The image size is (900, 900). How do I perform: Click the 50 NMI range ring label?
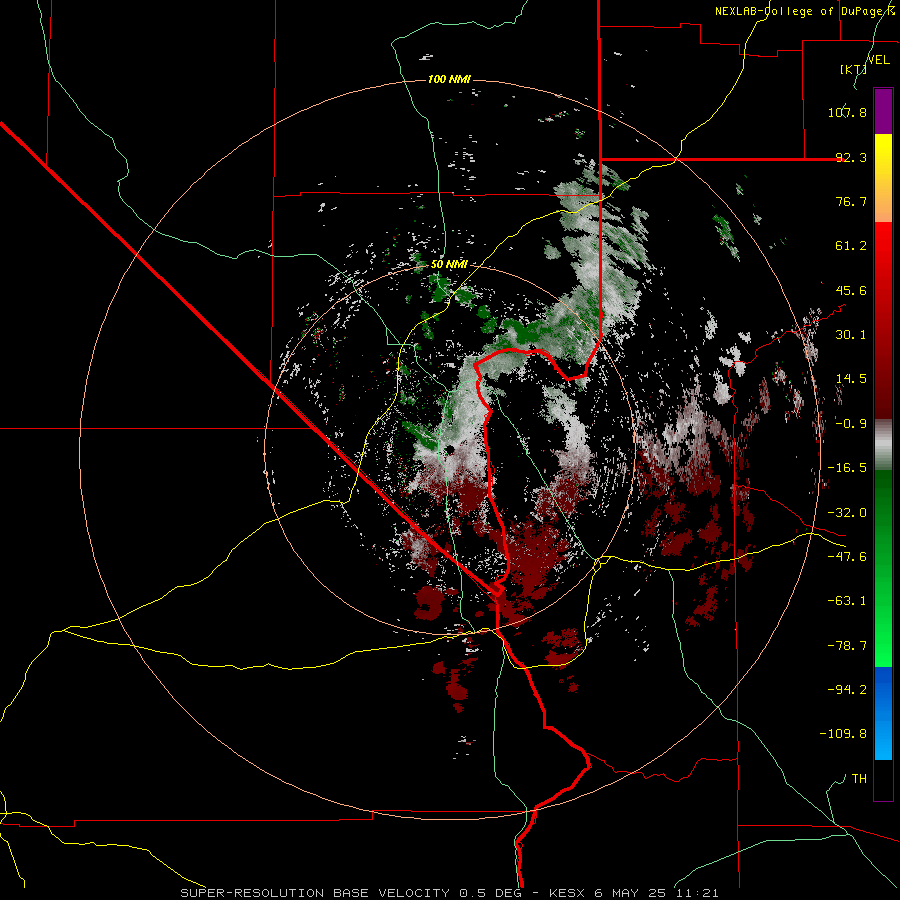pos(449,265)
